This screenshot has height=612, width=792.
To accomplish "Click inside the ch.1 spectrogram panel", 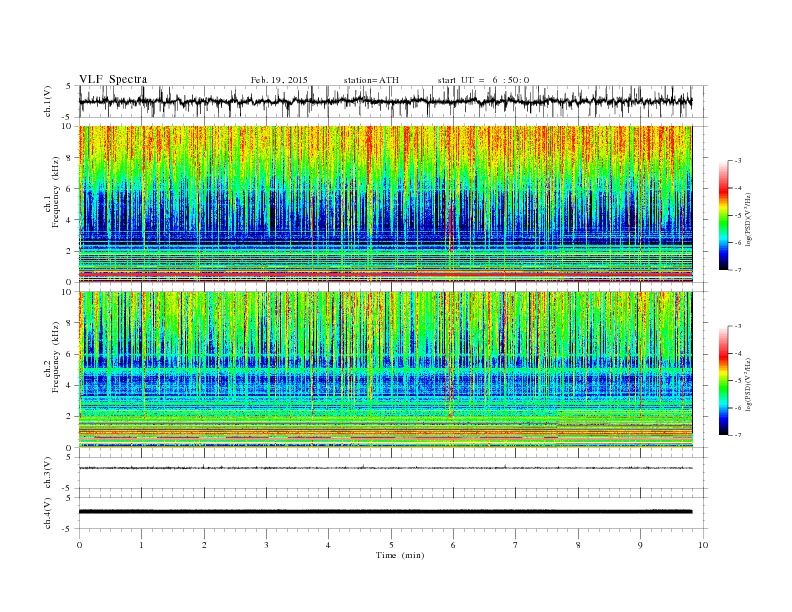I will coord(385,204).
